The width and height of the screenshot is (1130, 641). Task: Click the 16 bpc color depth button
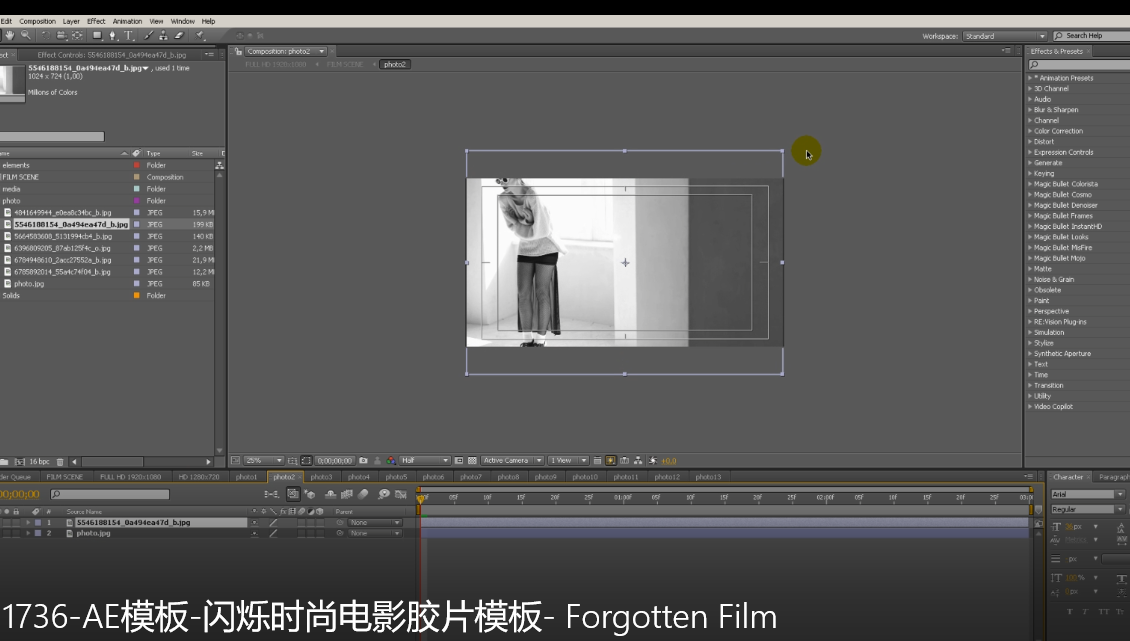pos(40,461)
